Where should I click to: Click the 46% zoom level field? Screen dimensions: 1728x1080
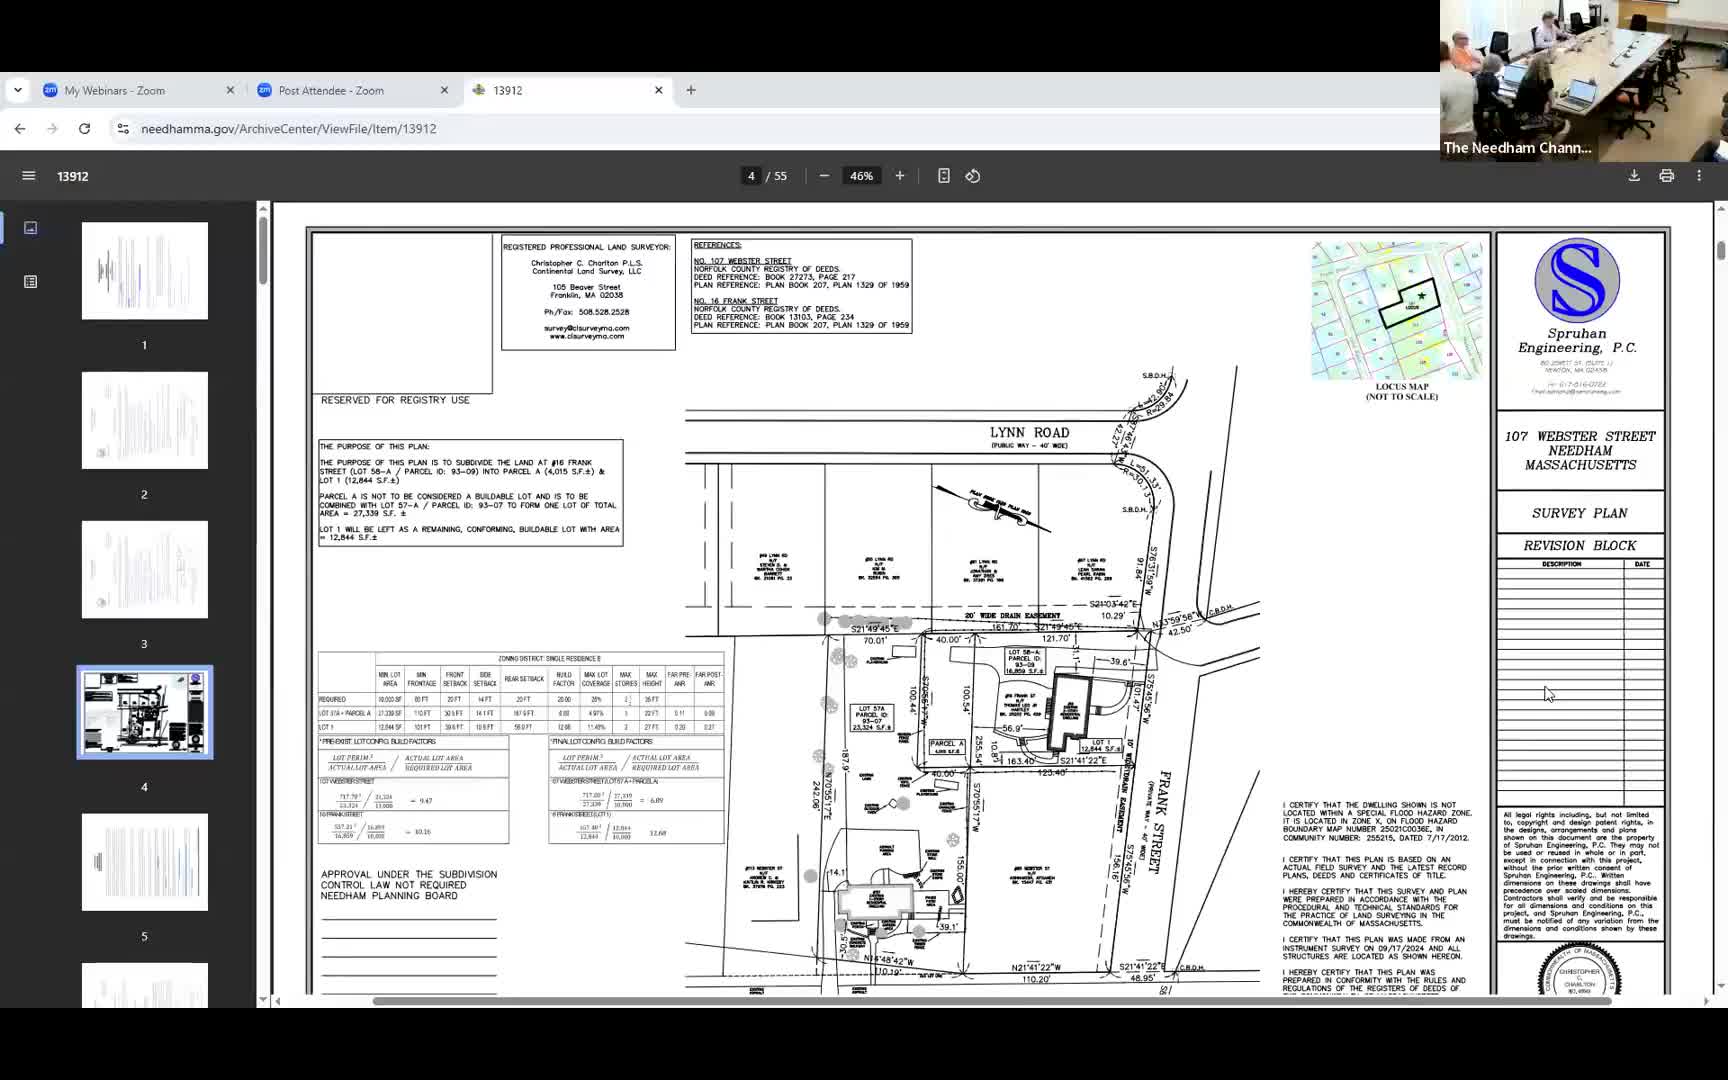[862, 176]
